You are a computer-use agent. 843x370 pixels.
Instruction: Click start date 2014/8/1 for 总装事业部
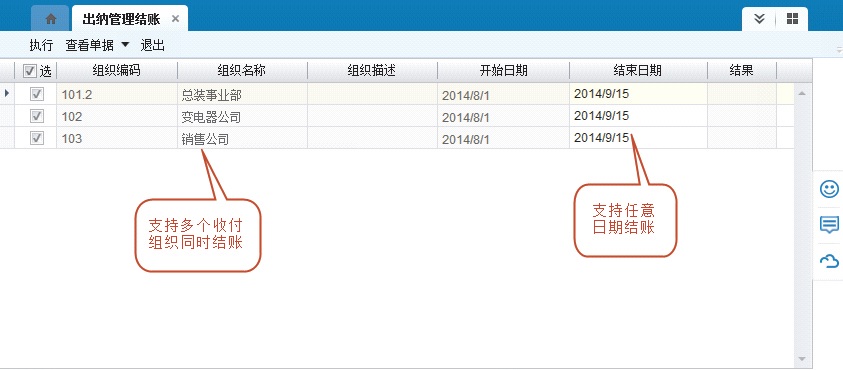(503, 95)
